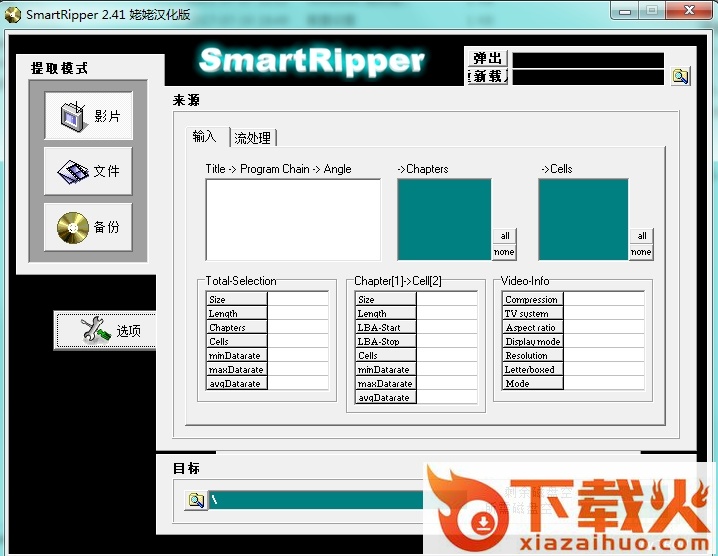The width and height of the screenshot is (718, 556).
Task: Click maxDatarate in Total-Selection
Action: point(236,370)
